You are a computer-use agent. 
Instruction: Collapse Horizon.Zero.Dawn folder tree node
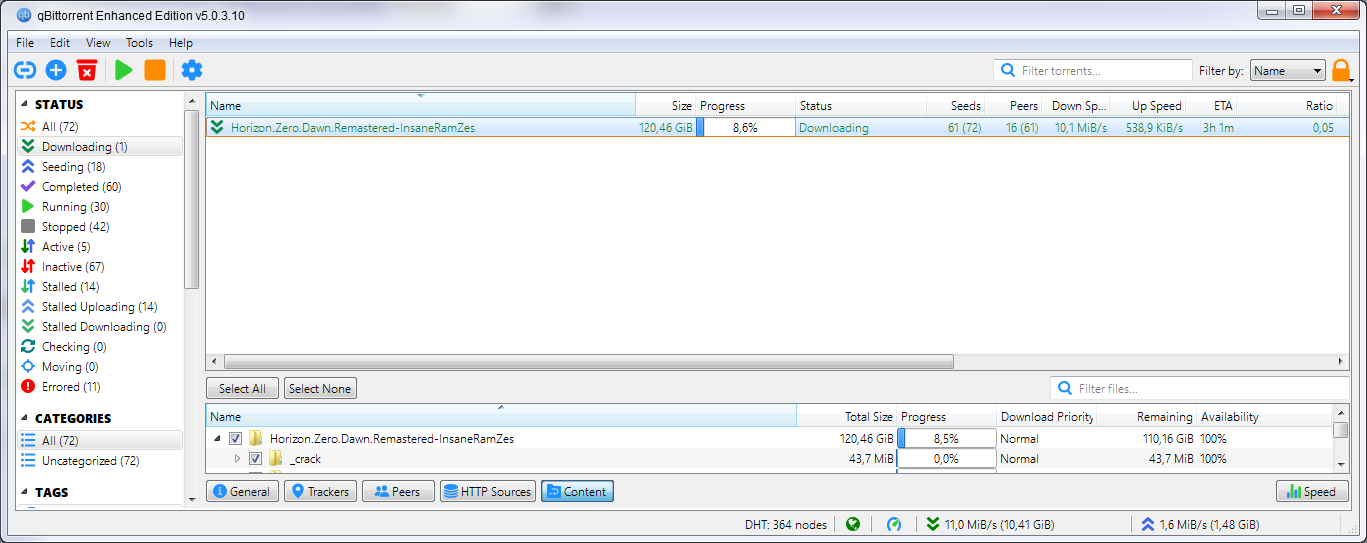217,438
